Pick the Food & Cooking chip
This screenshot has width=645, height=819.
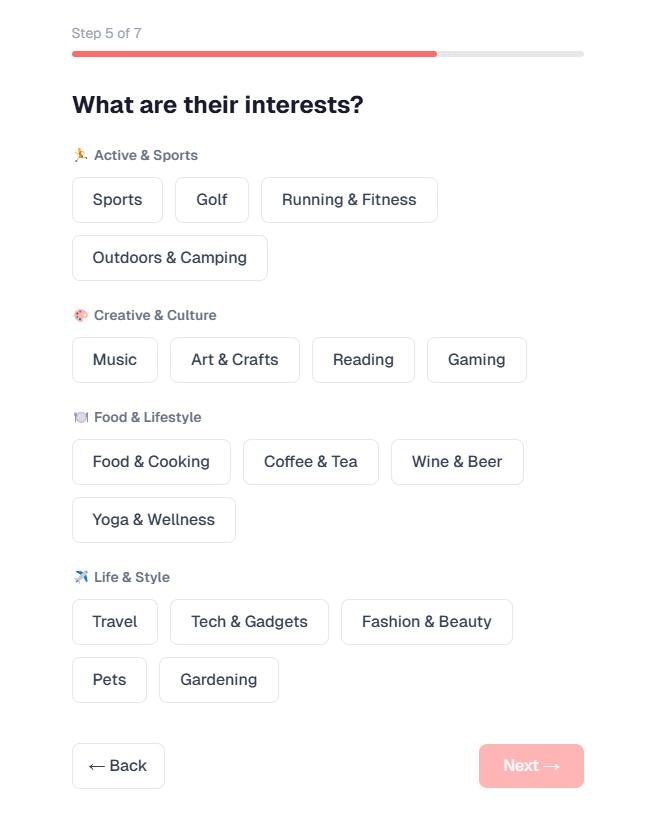tap(151, 462)
